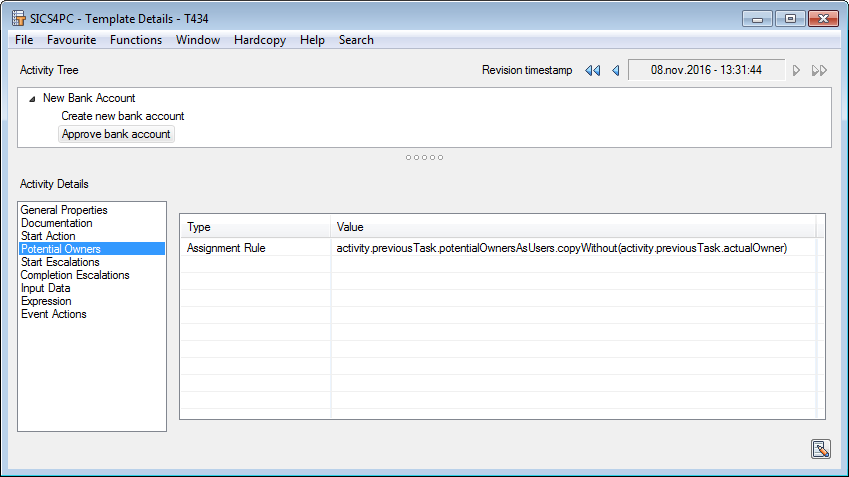Click the SICS4PC application icon in title bar

(x=18, y=18)
